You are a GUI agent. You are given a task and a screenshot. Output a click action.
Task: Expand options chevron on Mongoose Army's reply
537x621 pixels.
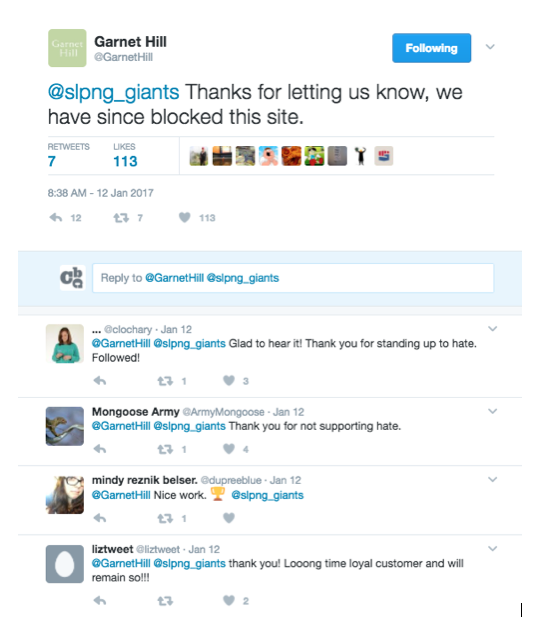493,411
